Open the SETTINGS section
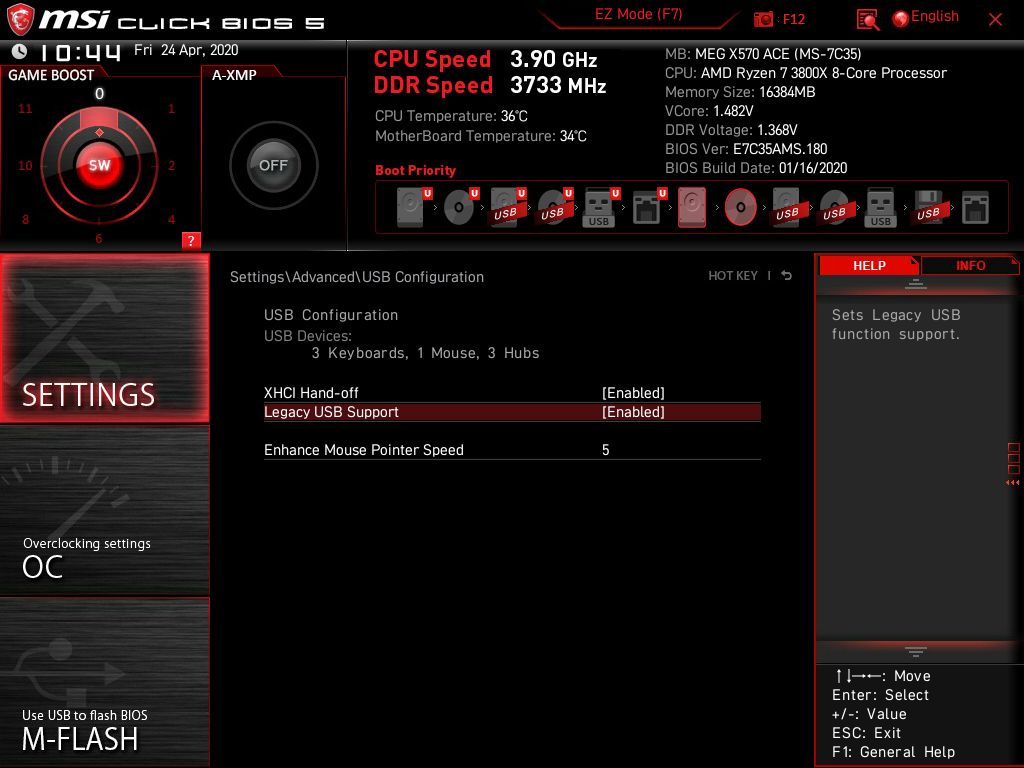 pyautogui.click(x=104, y=338)
